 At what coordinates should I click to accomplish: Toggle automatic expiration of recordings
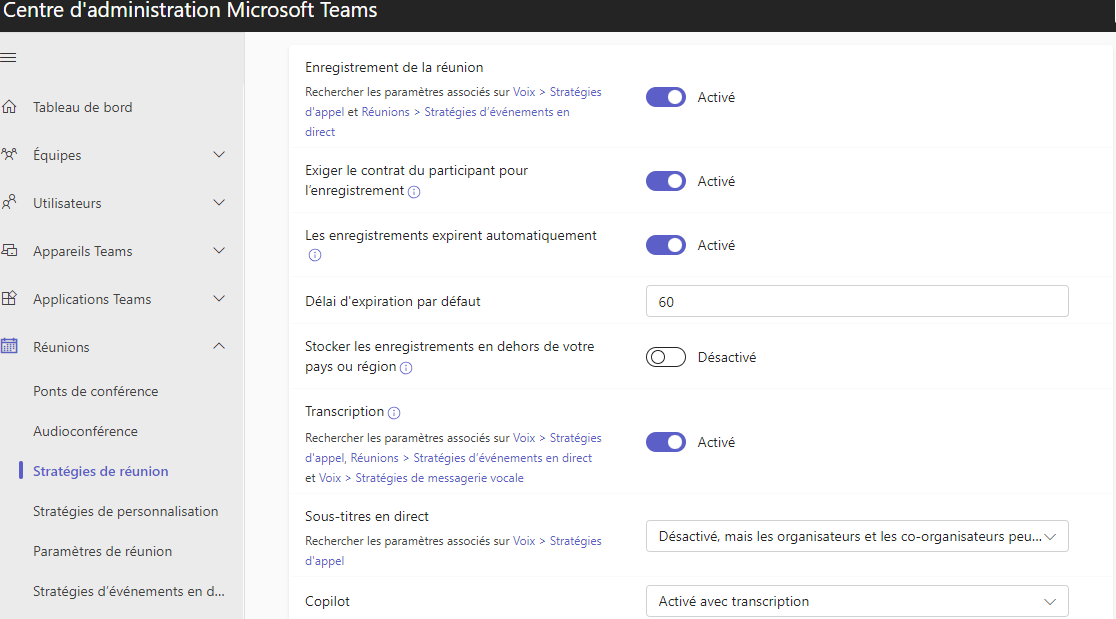point(666,245)
